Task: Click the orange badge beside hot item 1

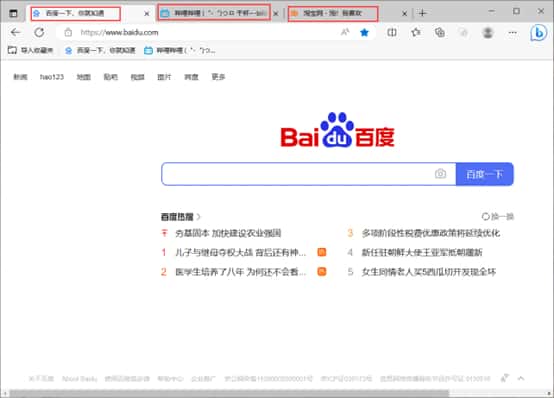Action: (x=322, y=252)
